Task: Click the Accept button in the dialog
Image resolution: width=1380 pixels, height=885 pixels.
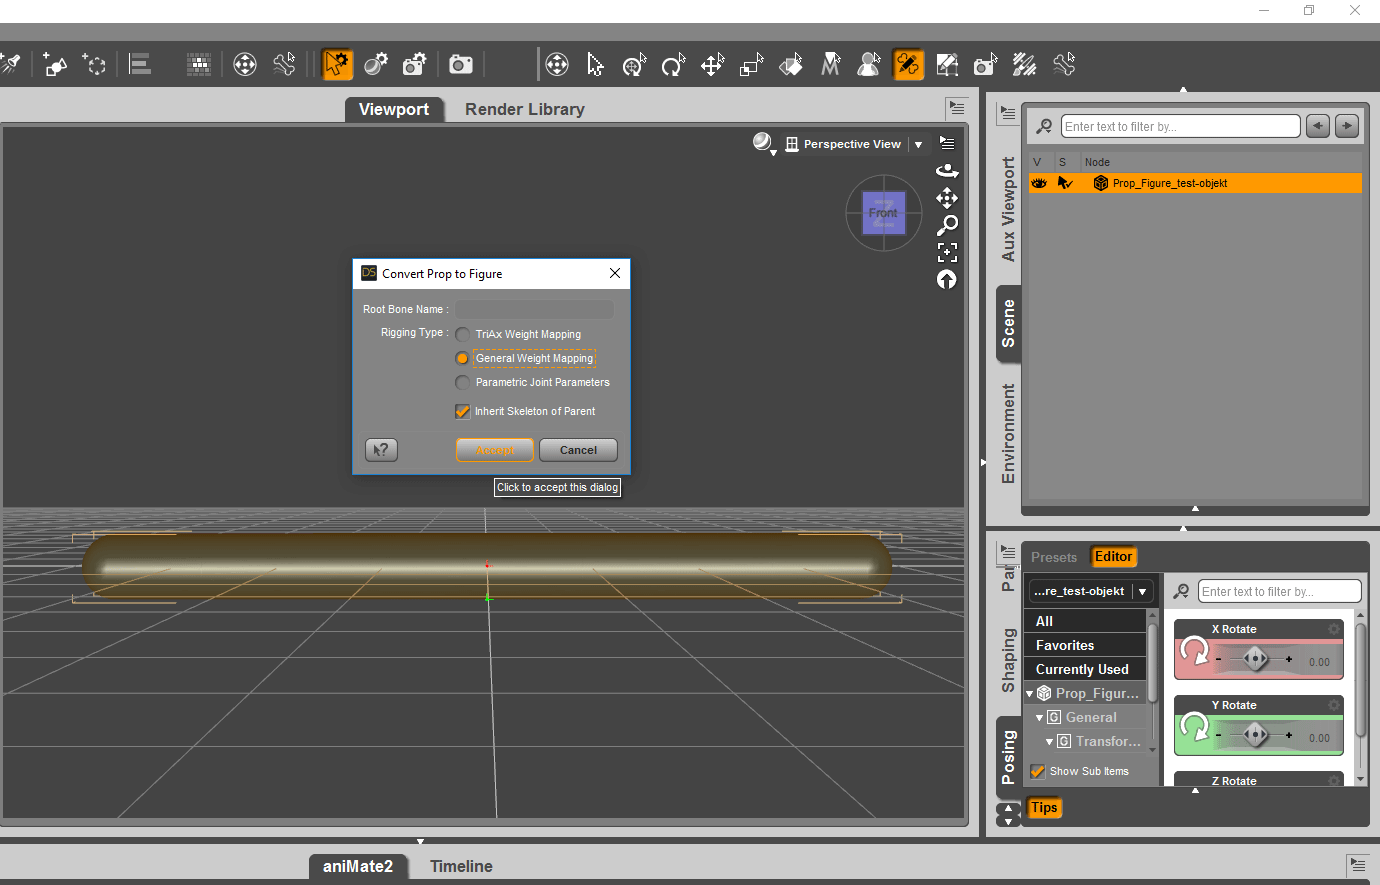Action: (x=495, y=450)
